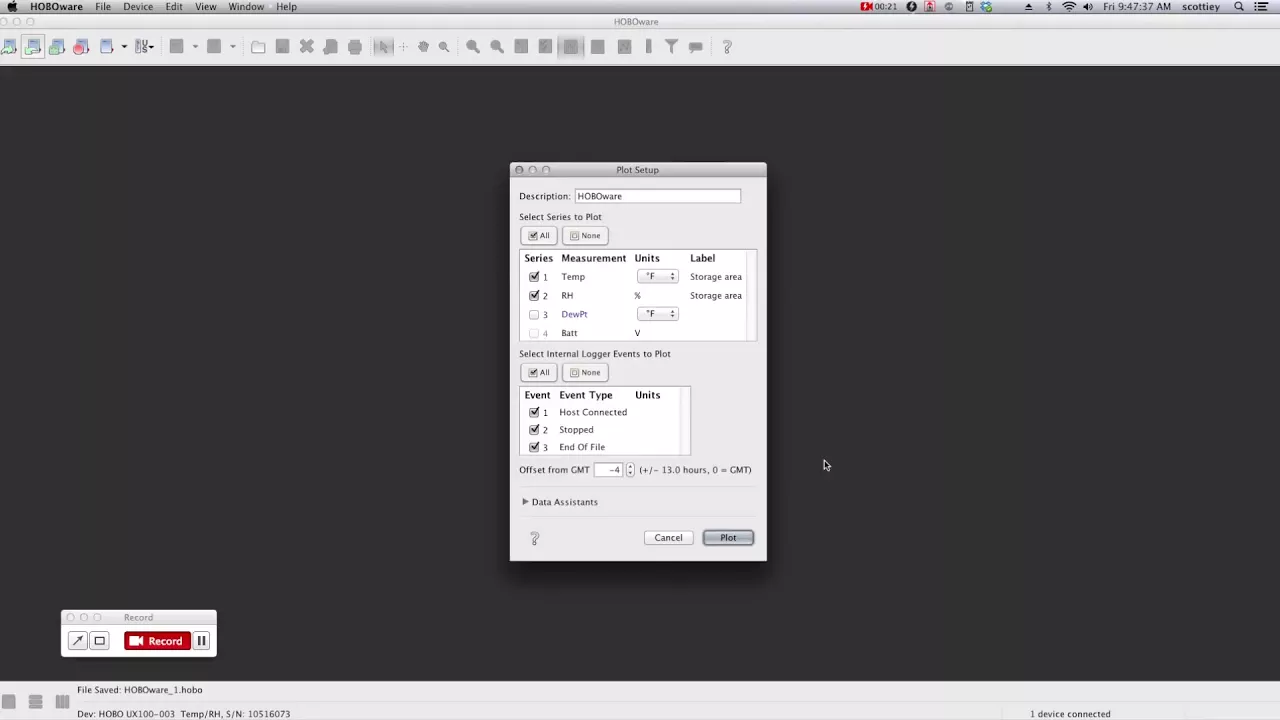The image size is (1280, 720).
Task: Open the View menu
Action: 205,7
